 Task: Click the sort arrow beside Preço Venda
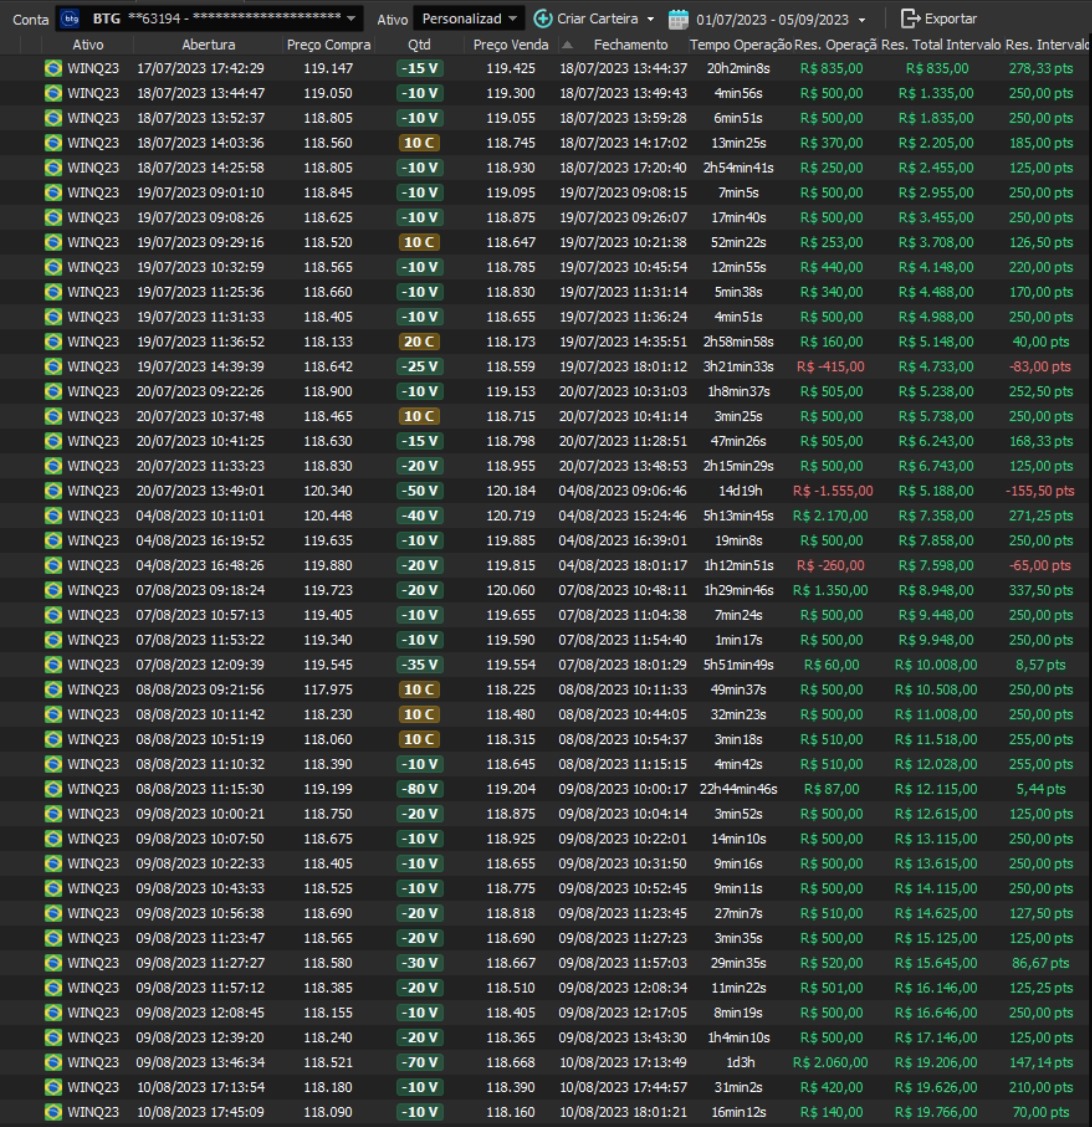pyautogui.click(x=568, y=45)
